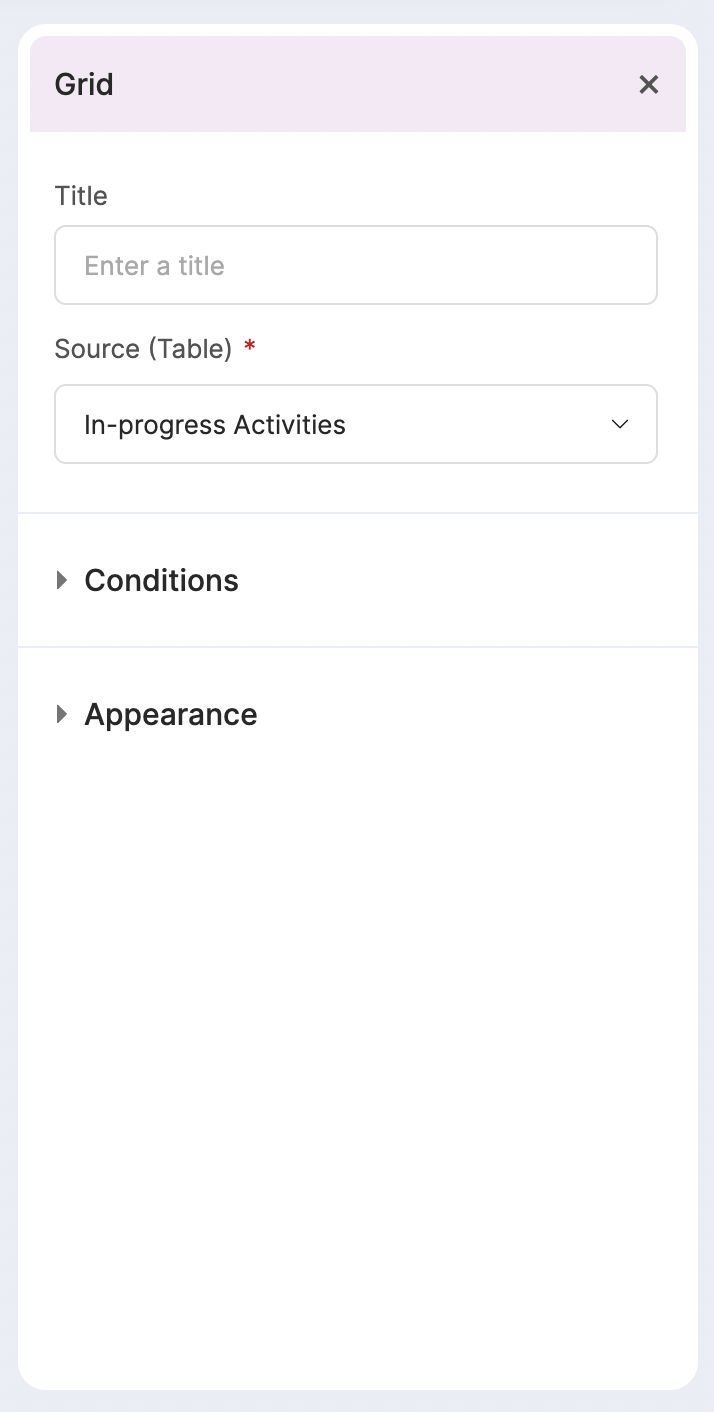Show table options via the dropdown caret
This screenshot has height=1412, width=714.
coord(620,424)
